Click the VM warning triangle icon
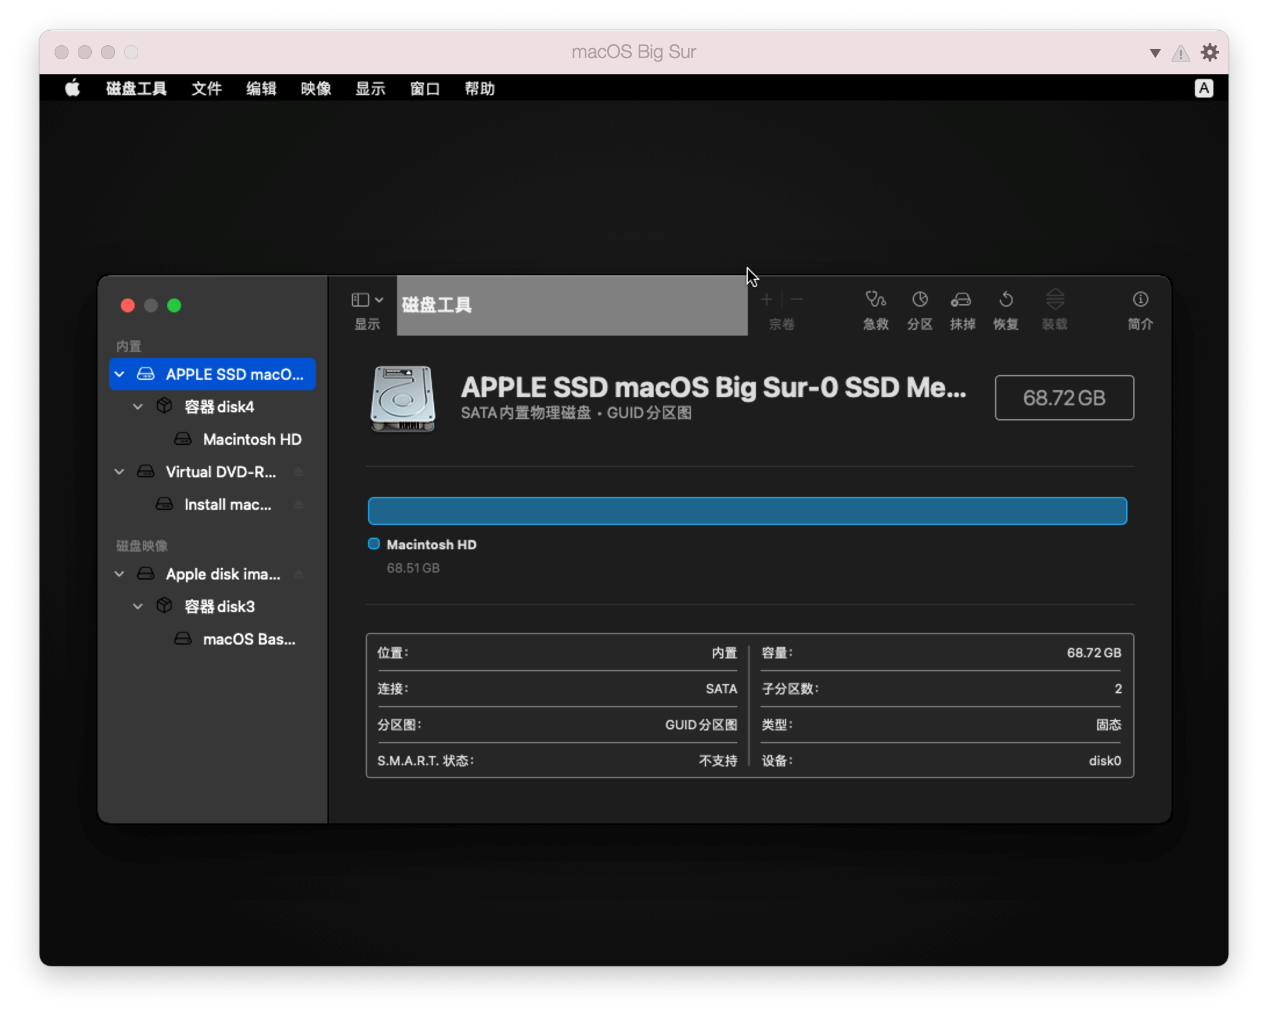This screenshot has height=1015, width=1268. (1181, 53)
